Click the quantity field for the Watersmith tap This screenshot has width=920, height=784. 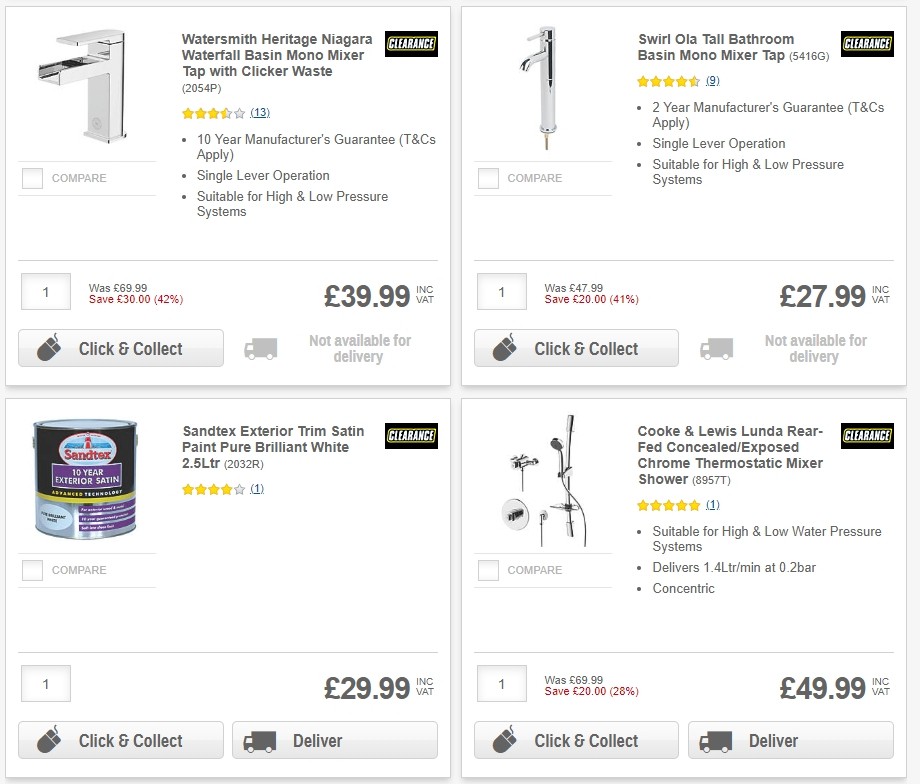[45, 291]
